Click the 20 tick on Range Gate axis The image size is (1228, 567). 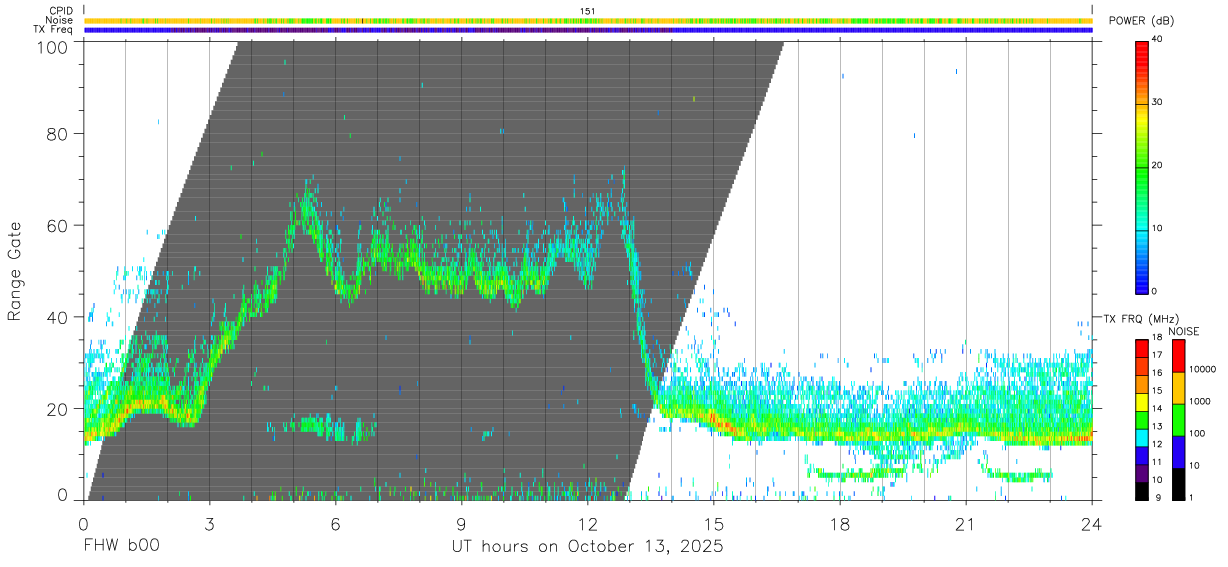pyautogui.click(x=58, y=408)
